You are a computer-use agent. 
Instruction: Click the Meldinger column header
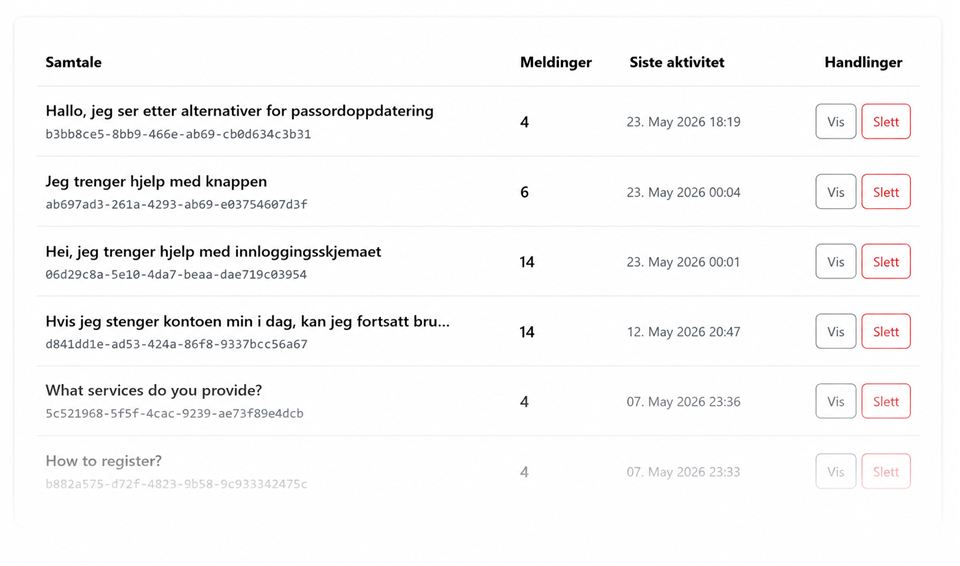[556, 62]
